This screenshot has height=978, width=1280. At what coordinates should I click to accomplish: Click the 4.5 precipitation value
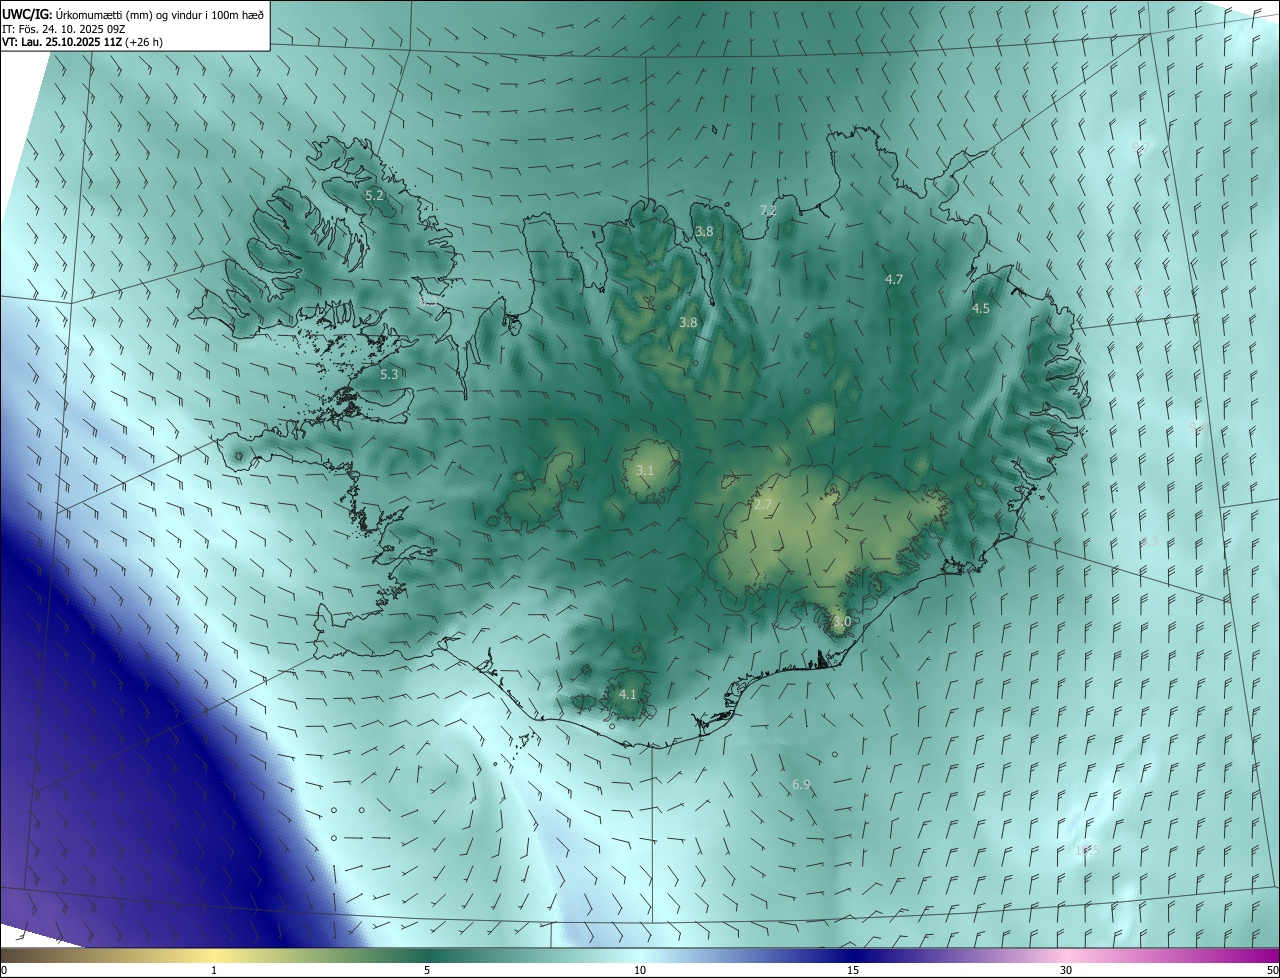tap(981, 309)
